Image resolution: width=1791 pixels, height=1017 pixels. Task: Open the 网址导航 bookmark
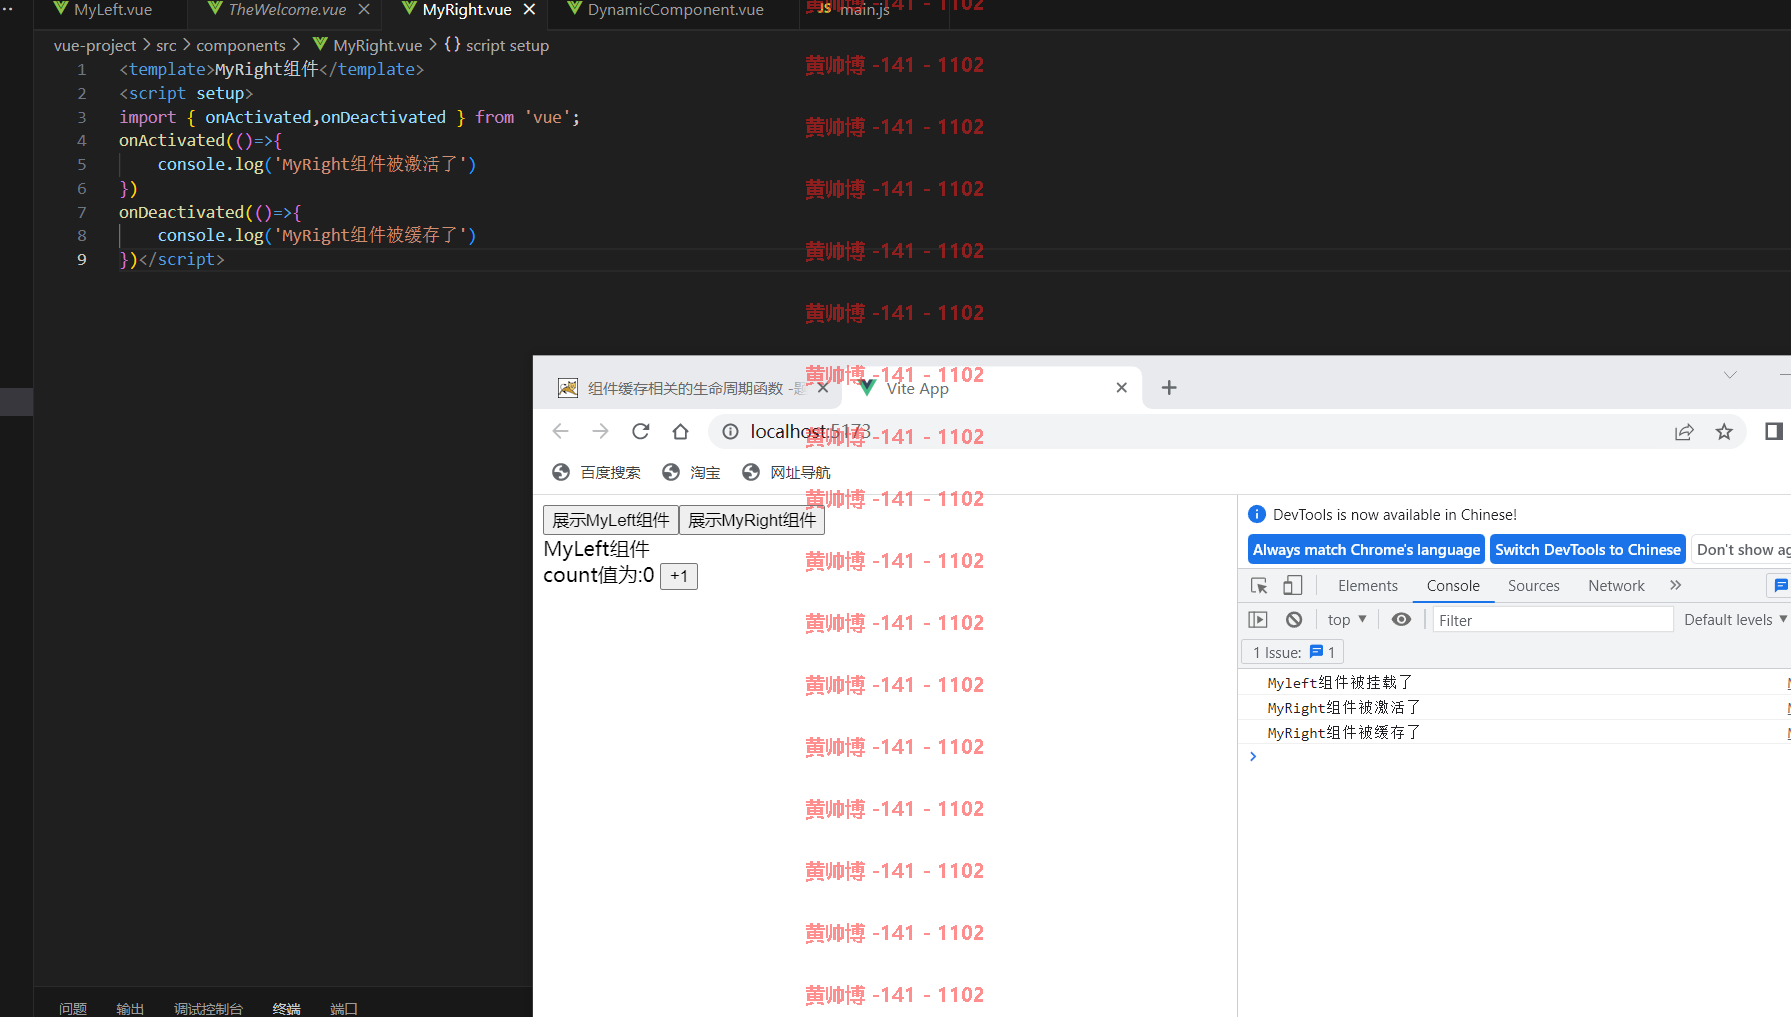(x=786, y=472)
